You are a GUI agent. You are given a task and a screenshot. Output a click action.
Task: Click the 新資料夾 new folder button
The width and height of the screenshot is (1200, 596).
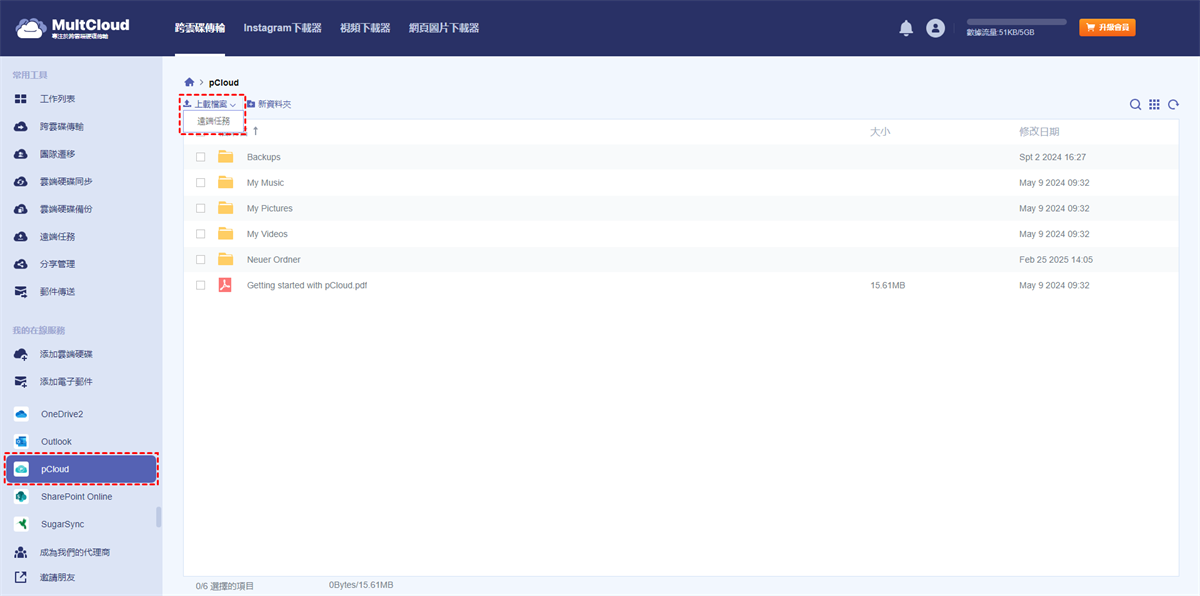268,104
